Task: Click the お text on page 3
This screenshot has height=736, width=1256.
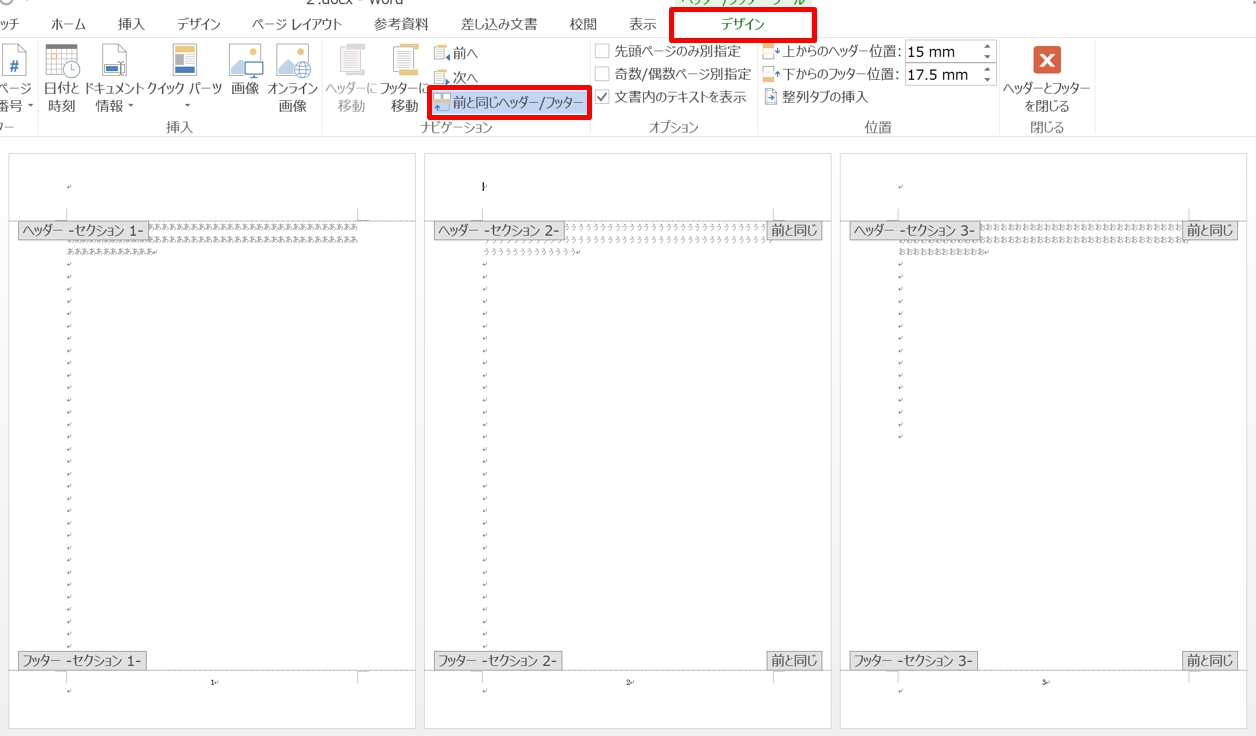Action: 1044,240
